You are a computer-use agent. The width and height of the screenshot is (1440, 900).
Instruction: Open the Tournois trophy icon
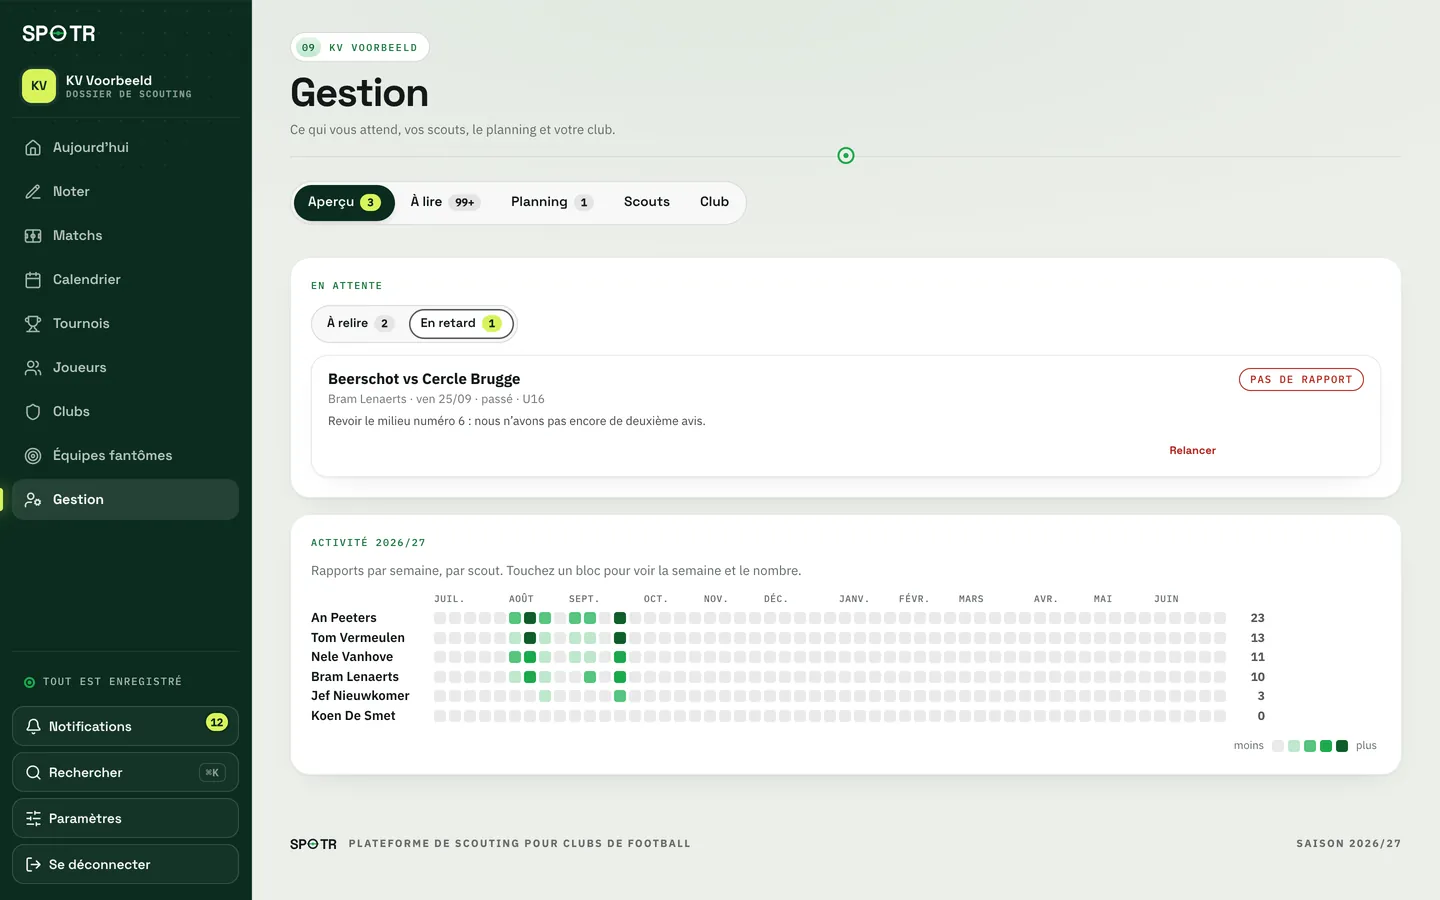tap(33, 324)
